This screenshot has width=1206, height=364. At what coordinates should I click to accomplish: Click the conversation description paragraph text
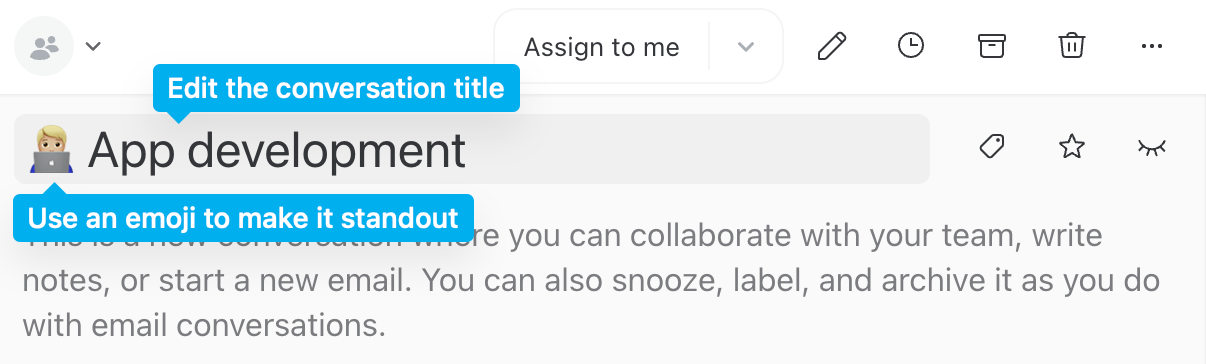tap(591, 282)
